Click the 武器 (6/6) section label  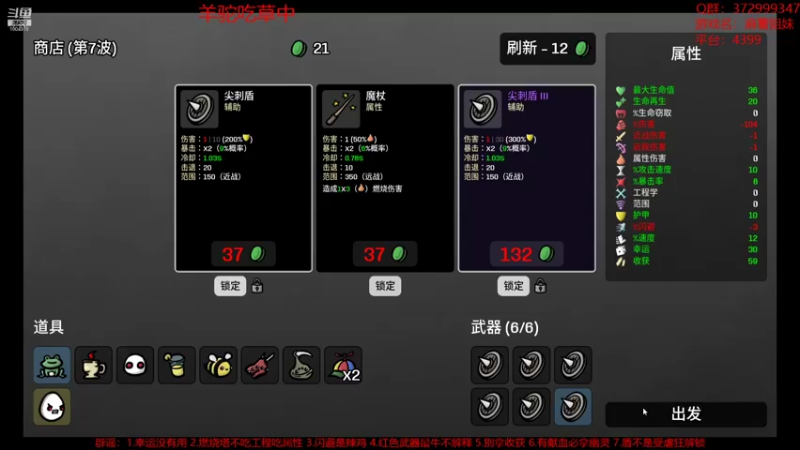pos(505,328)
